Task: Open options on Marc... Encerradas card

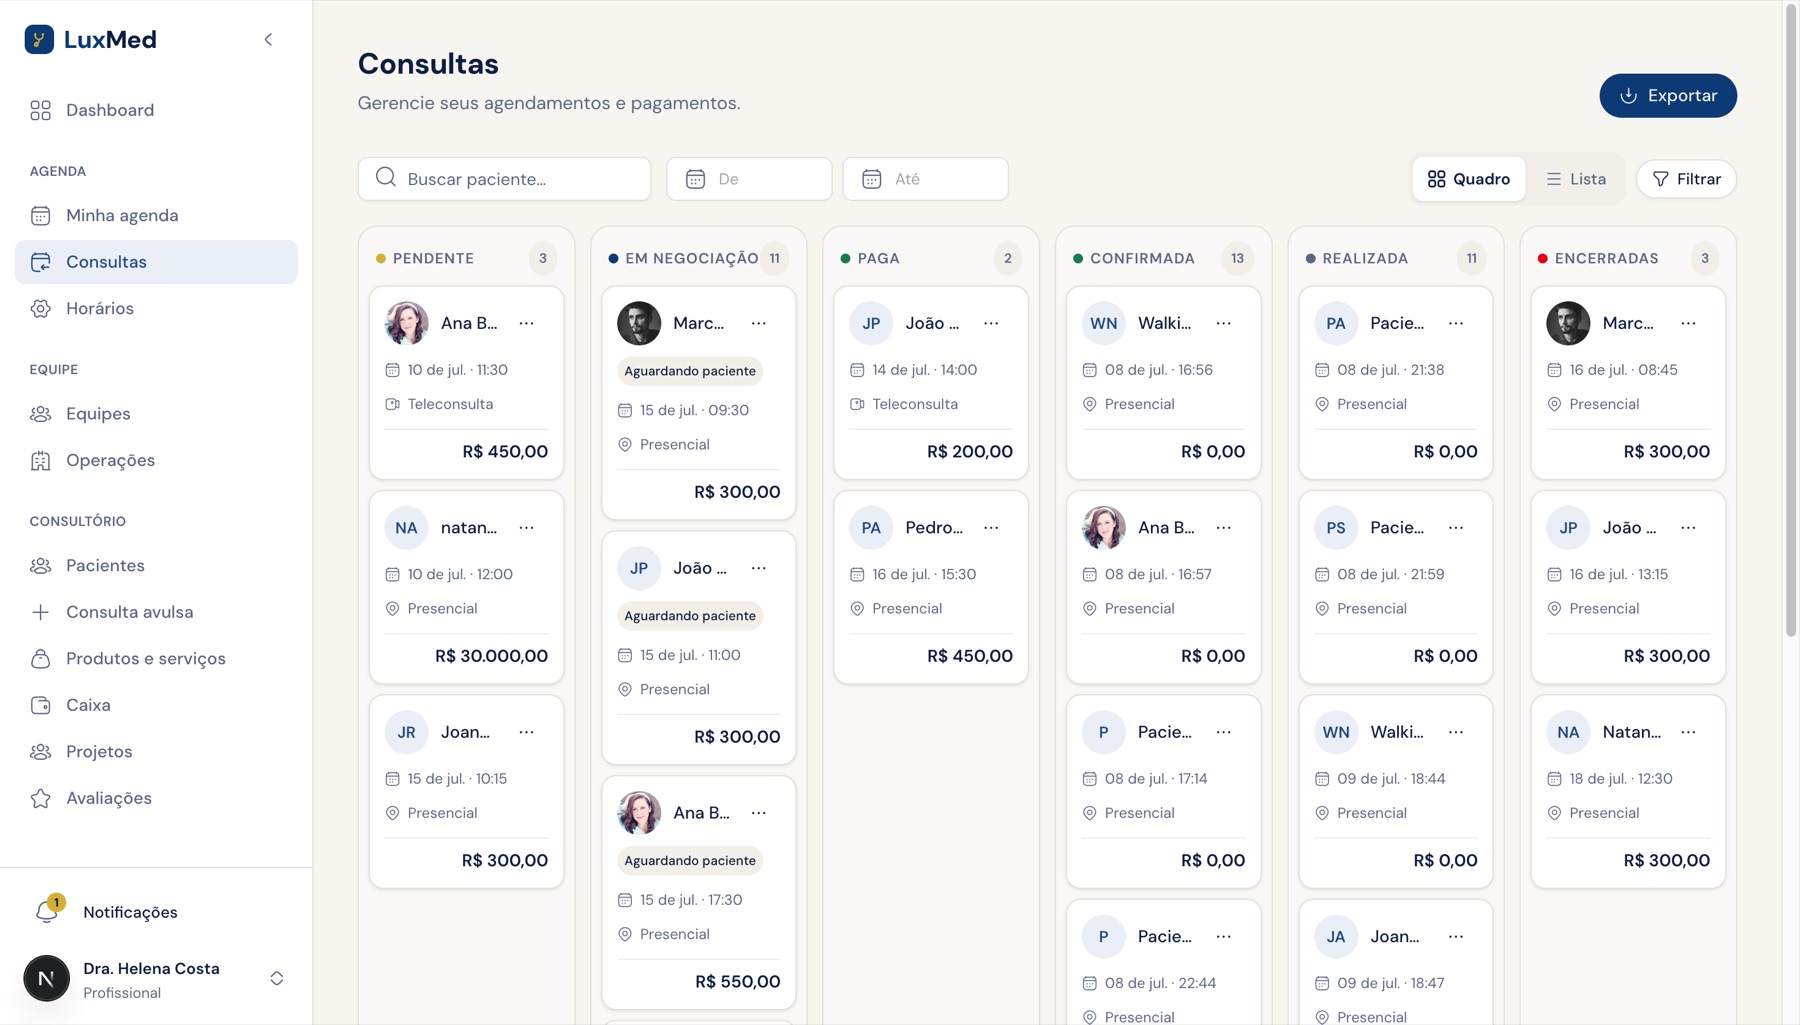Action: coord(1688,323)
